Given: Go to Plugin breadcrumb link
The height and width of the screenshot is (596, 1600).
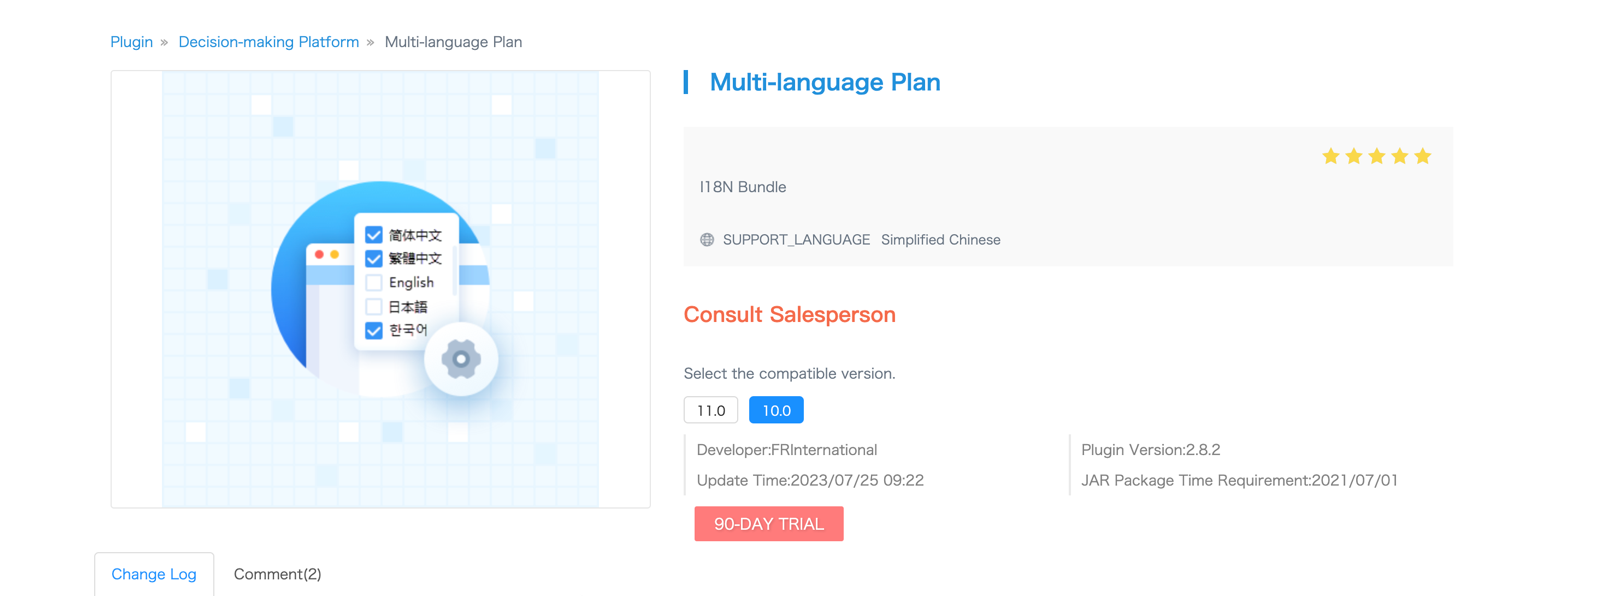Looking at the screenshot, I should click(x=131, y=42).
